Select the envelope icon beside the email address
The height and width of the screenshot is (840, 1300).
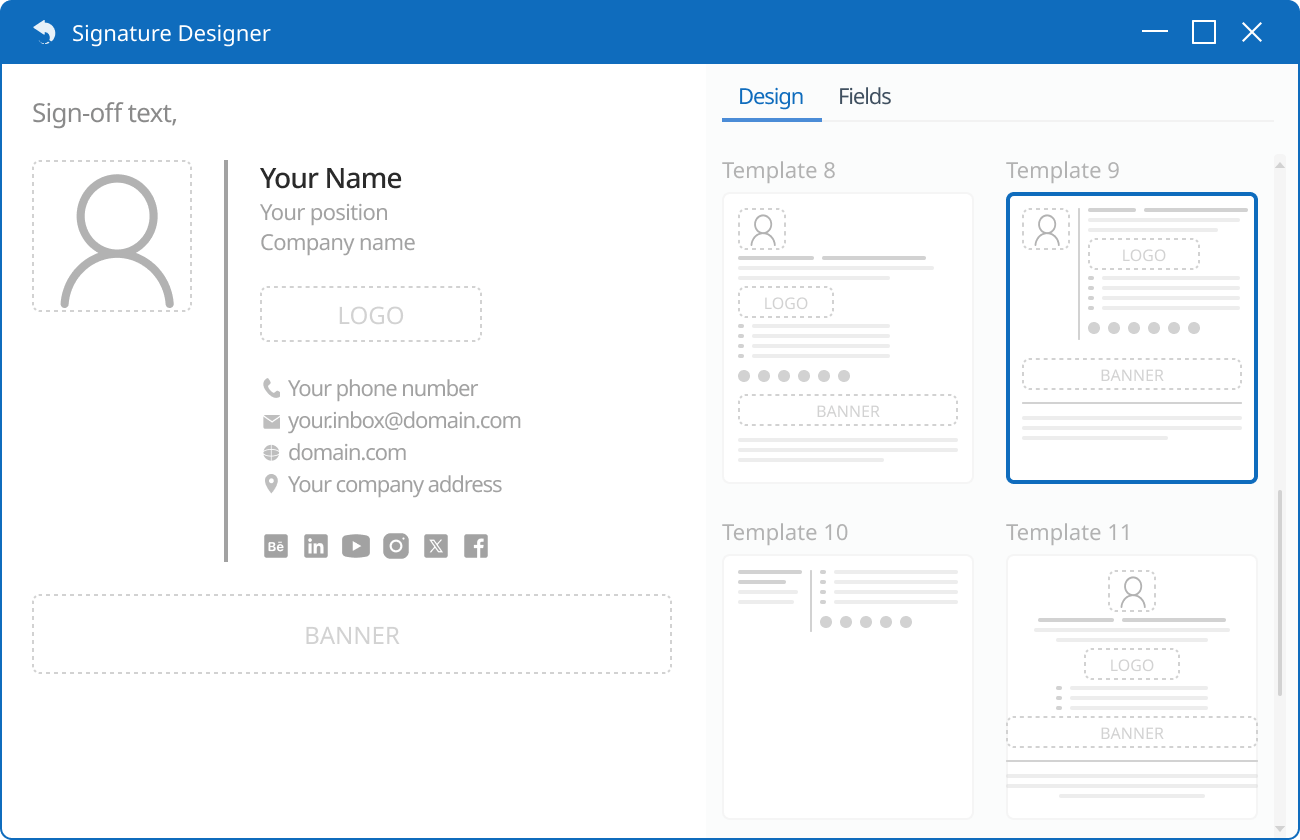pyautogui.click(x=271, y=420)
